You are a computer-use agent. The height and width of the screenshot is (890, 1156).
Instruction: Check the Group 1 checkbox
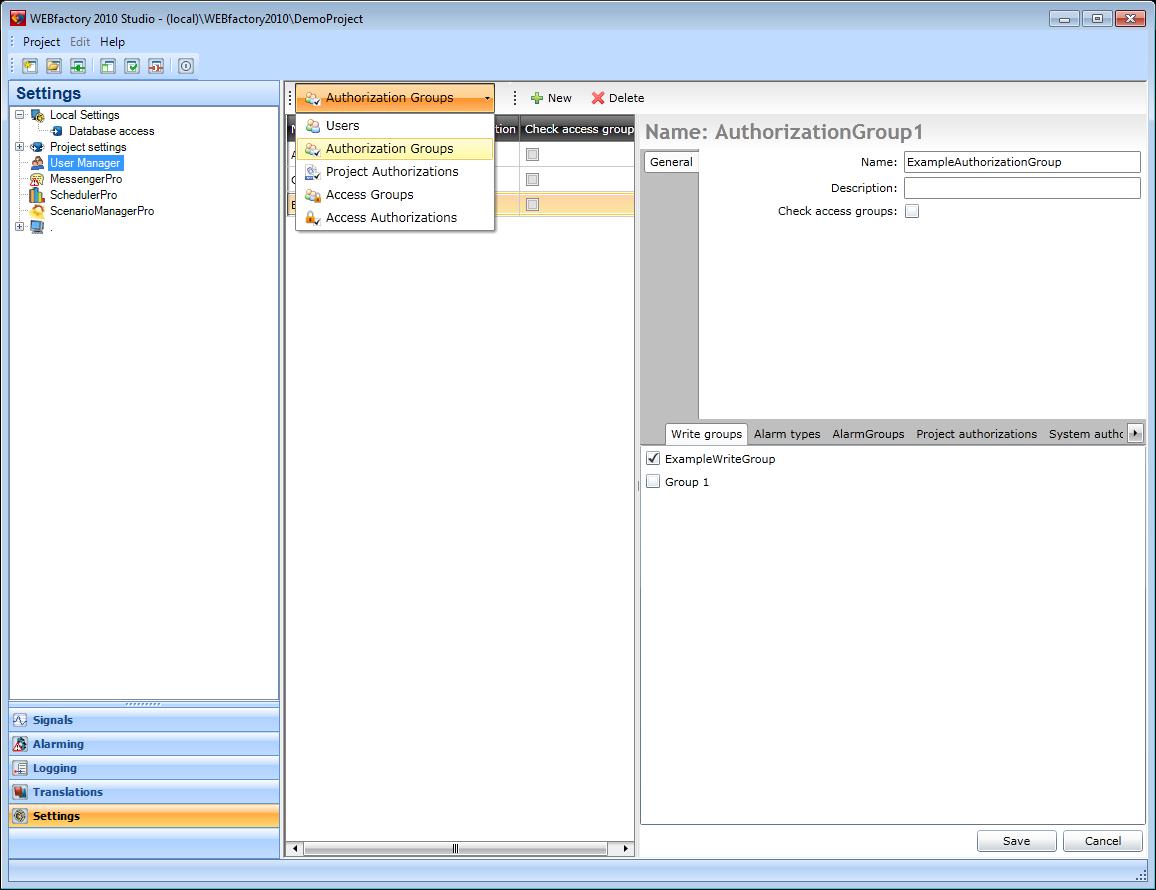(x=654, y=482)
